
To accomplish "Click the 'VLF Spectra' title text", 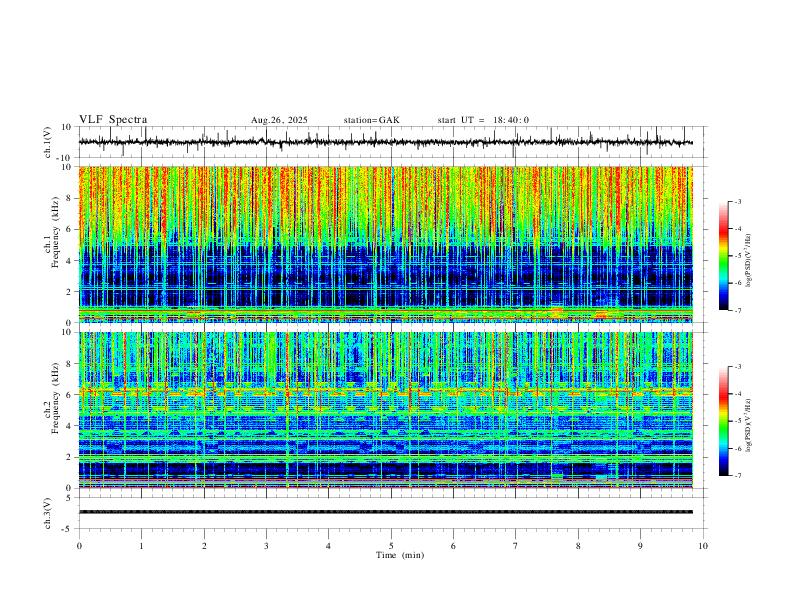I will 113,120.
